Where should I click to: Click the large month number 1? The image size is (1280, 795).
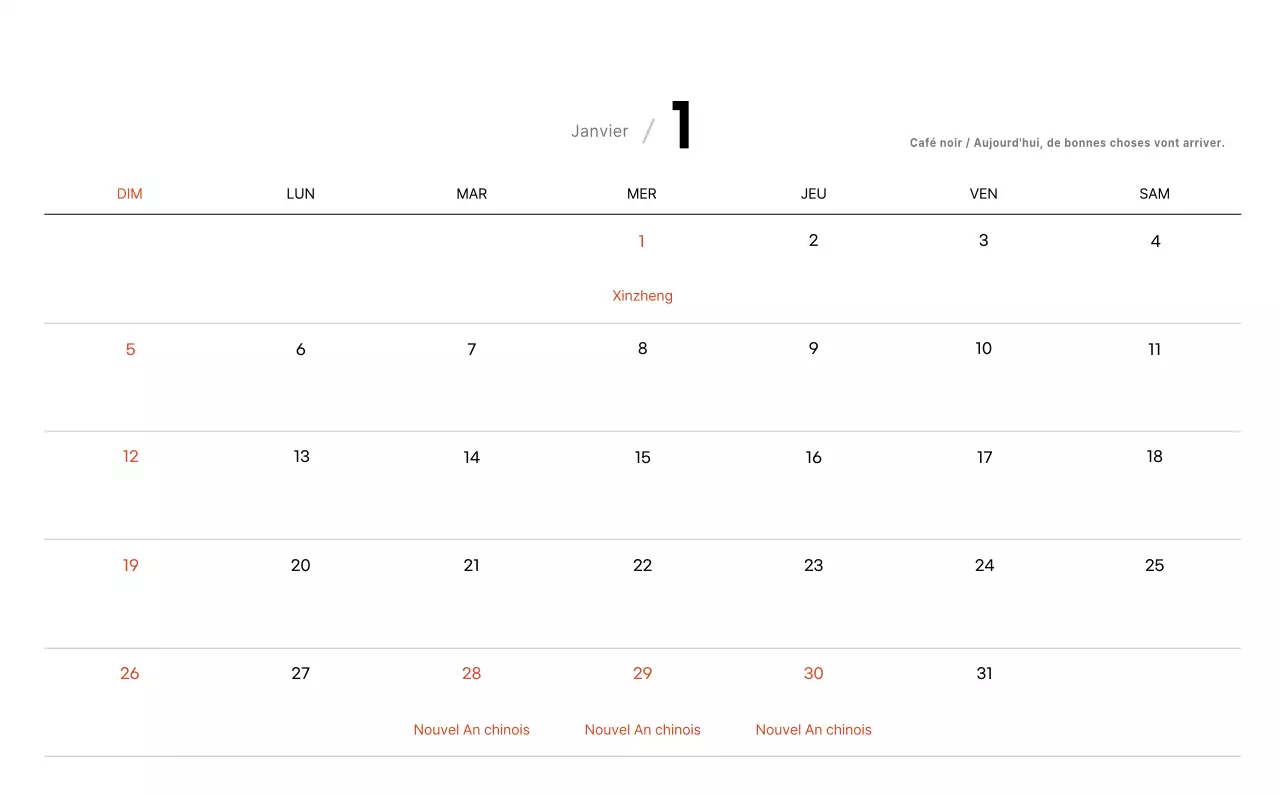click(x=681, y=125)
